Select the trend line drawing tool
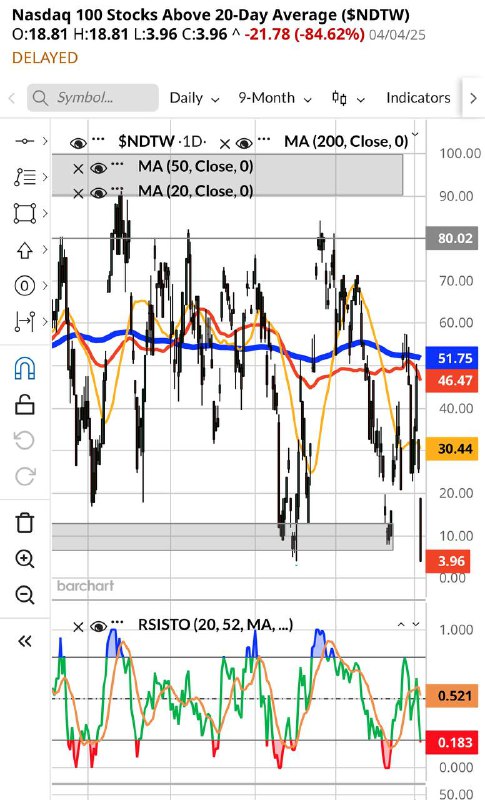 24,141
